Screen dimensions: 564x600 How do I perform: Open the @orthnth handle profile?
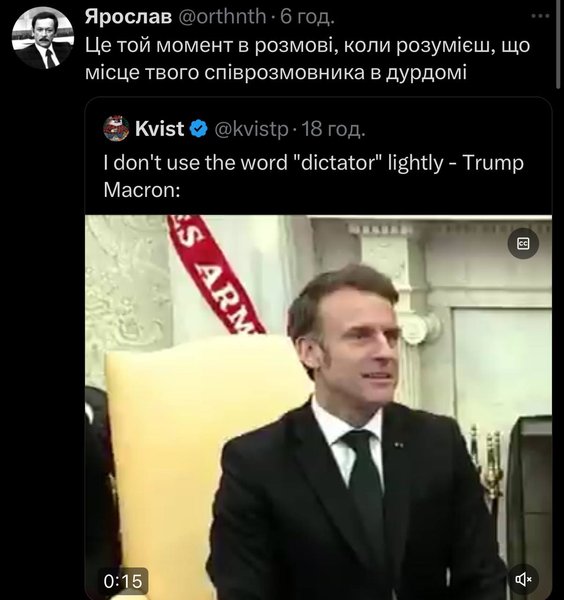pyautogui.click(x=222, y=16)
